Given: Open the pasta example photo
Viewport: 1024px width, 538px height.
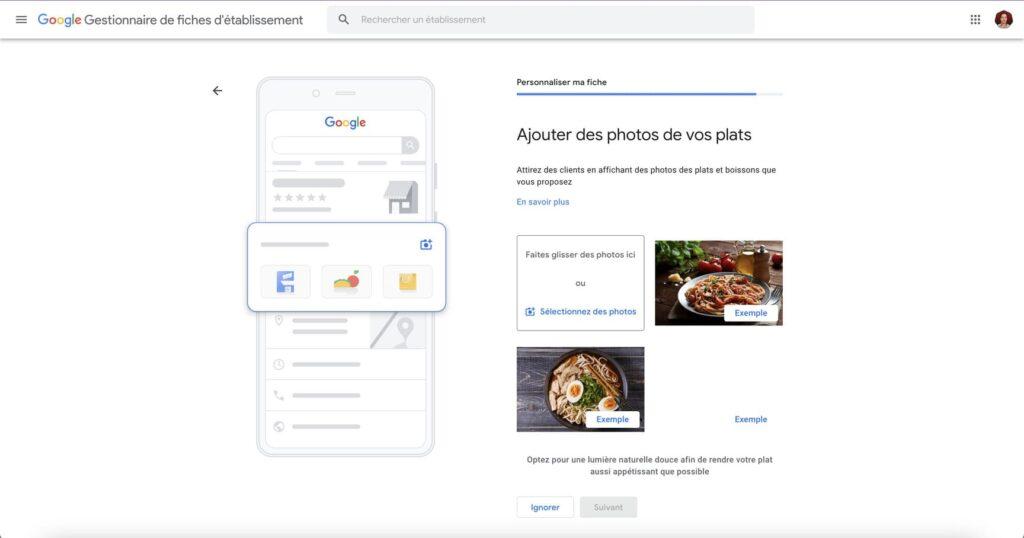Looking at the screenshot, I should [718, 283].
